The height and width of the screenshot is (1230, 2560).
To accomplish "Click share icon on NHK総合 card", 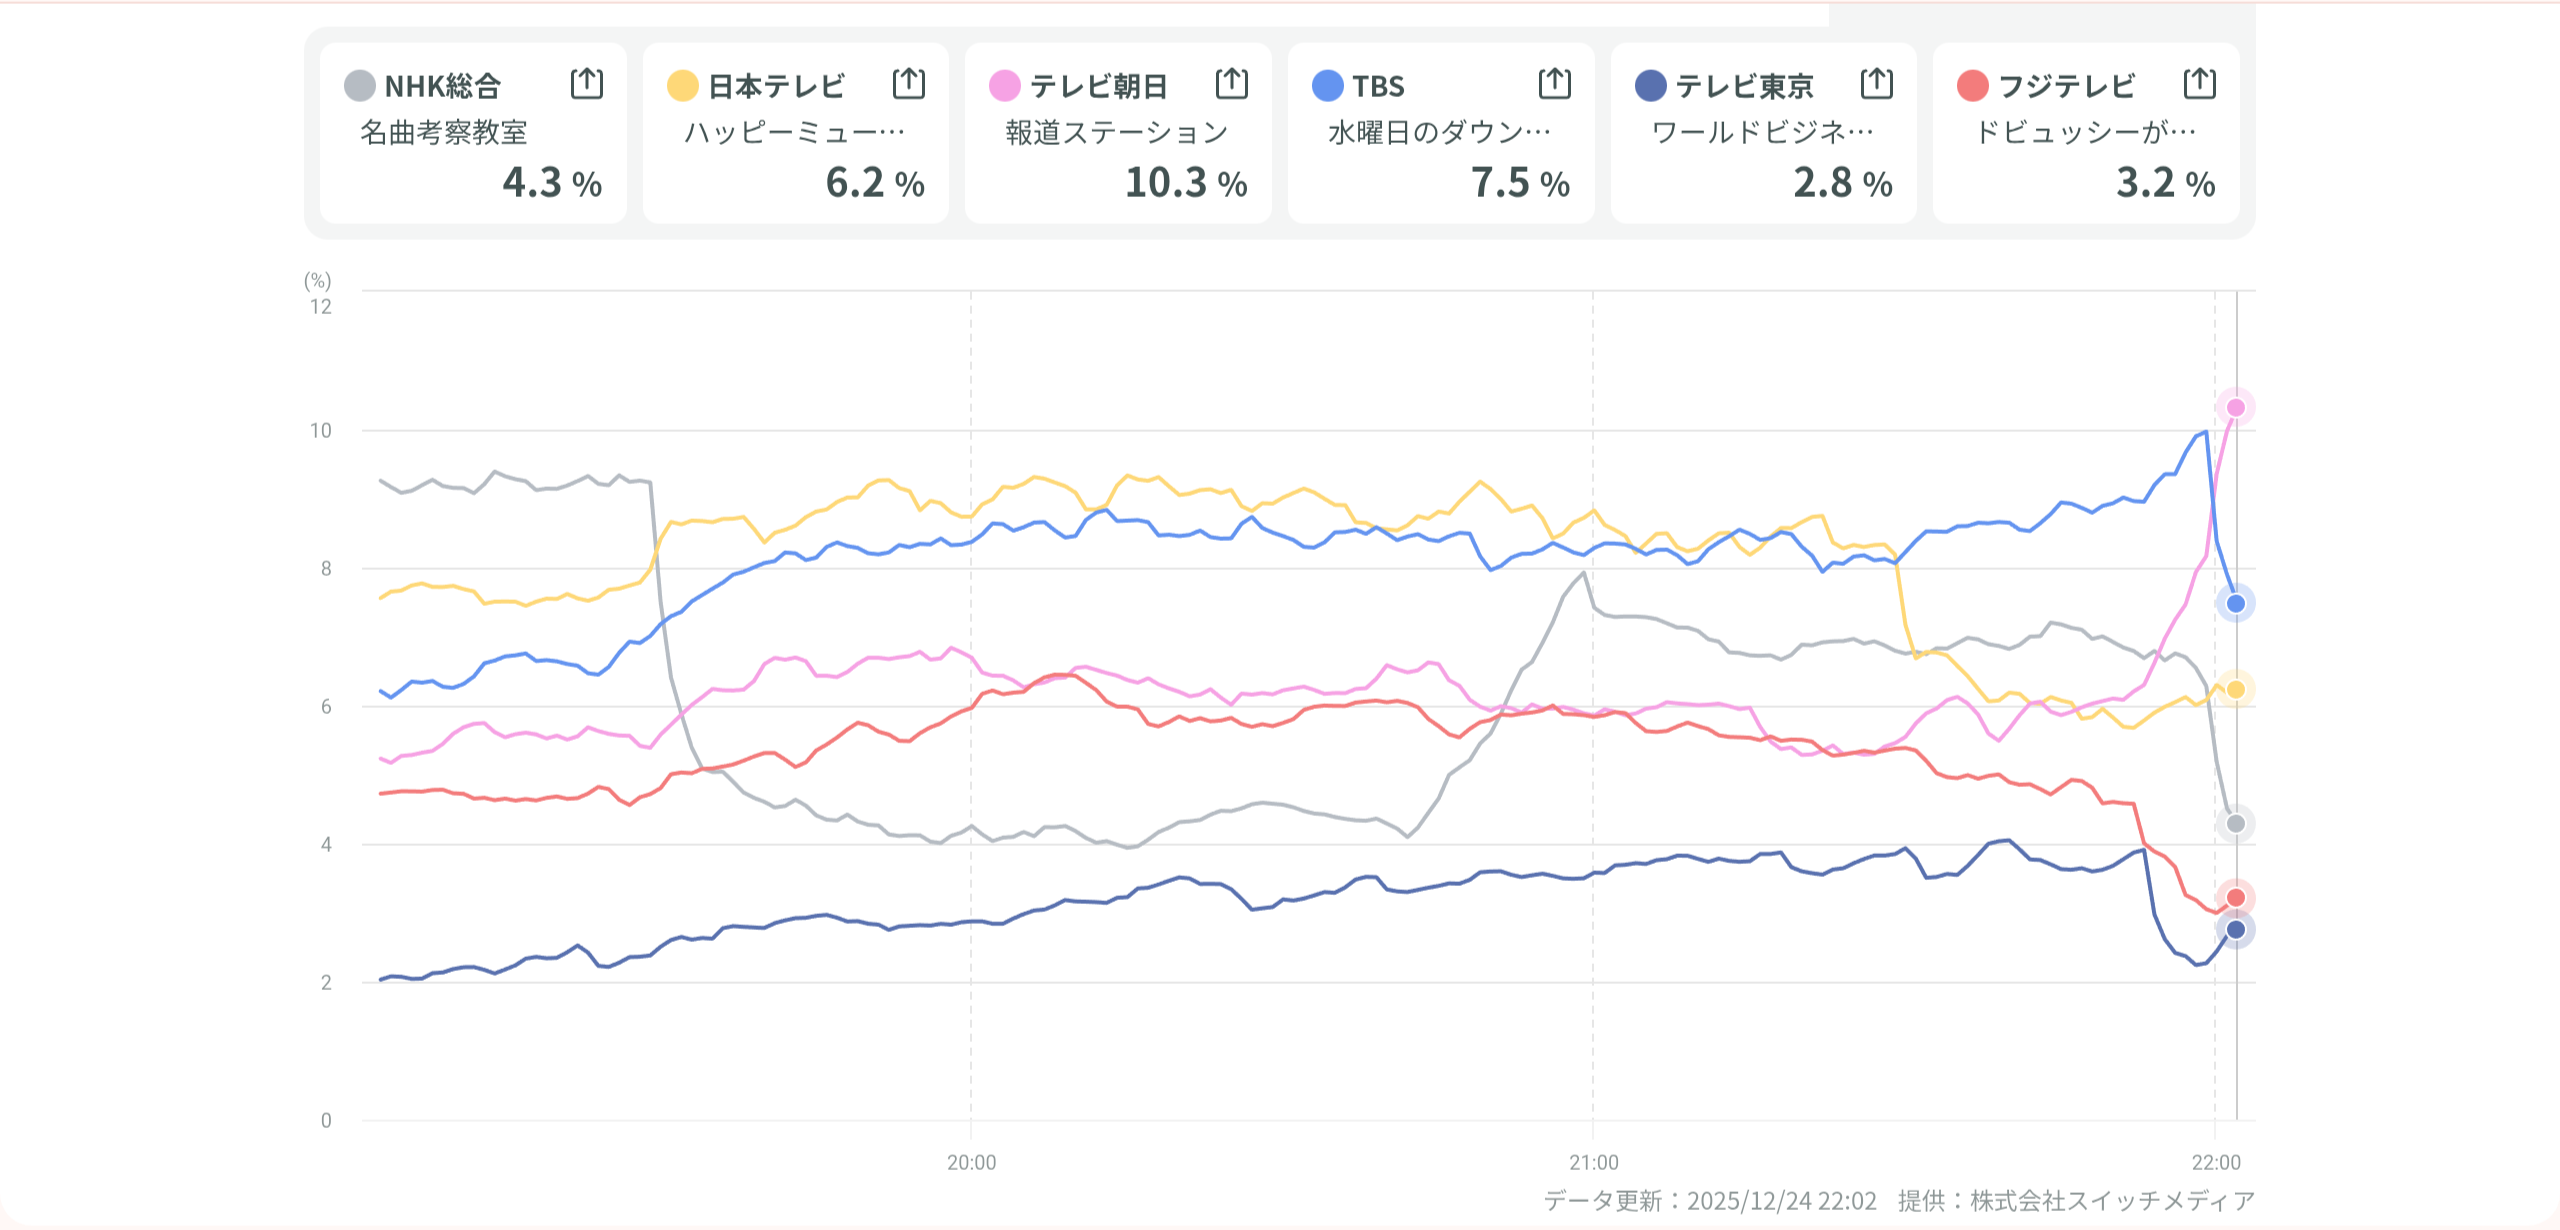I will click(587, 84).
